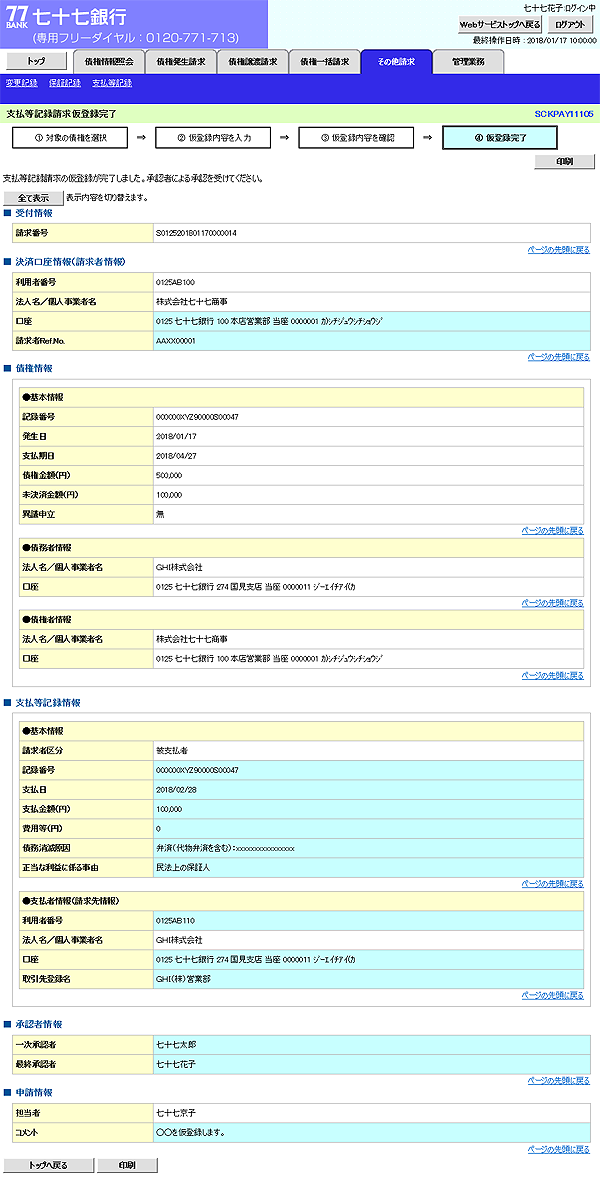Click 担当者 value 七十七京子

pyautogui.click(x=175, y=1112)
